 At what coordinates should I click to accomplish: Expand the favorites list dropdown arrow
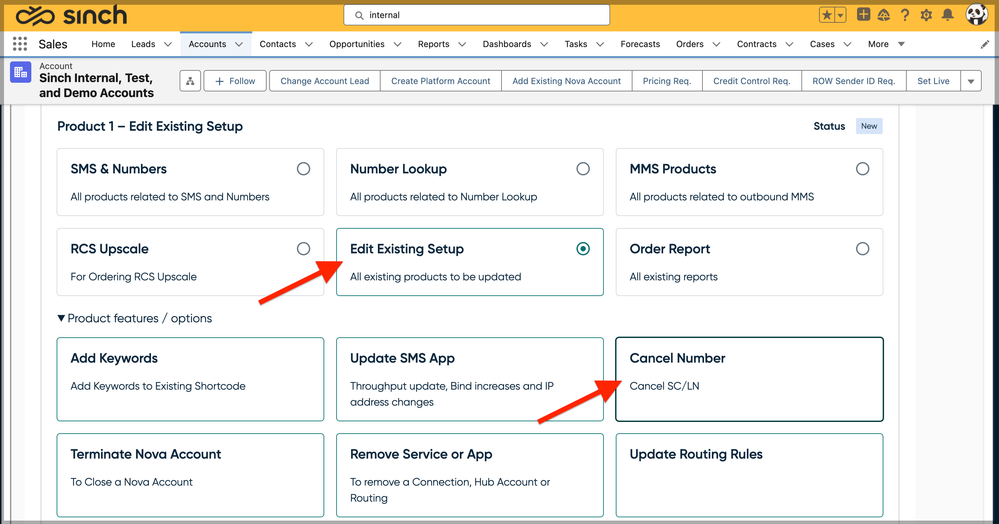pos(840,15)
